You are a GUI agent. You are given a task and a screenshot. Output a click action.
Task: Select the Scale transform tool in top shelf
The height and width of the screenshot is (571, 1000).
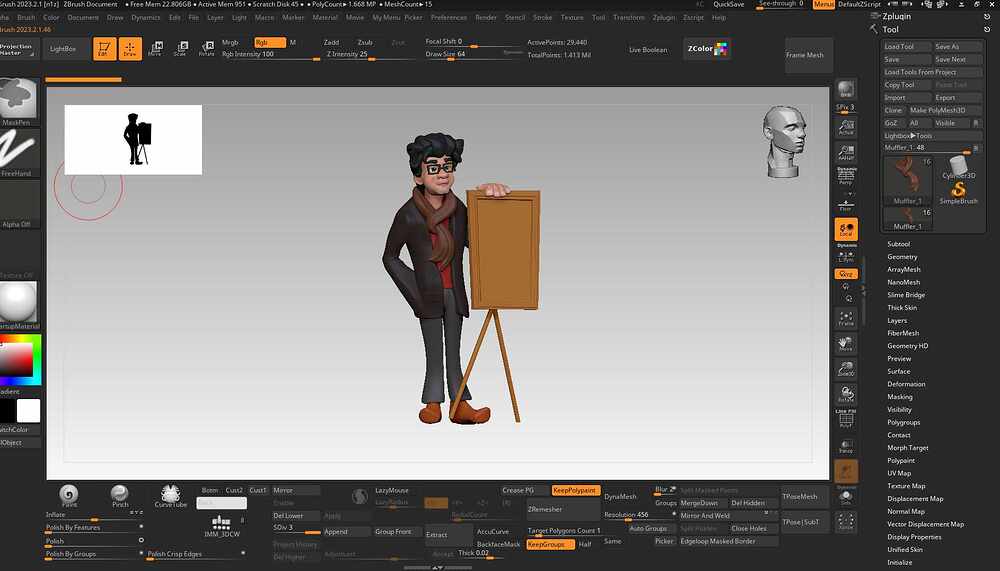tap(180, 48)
